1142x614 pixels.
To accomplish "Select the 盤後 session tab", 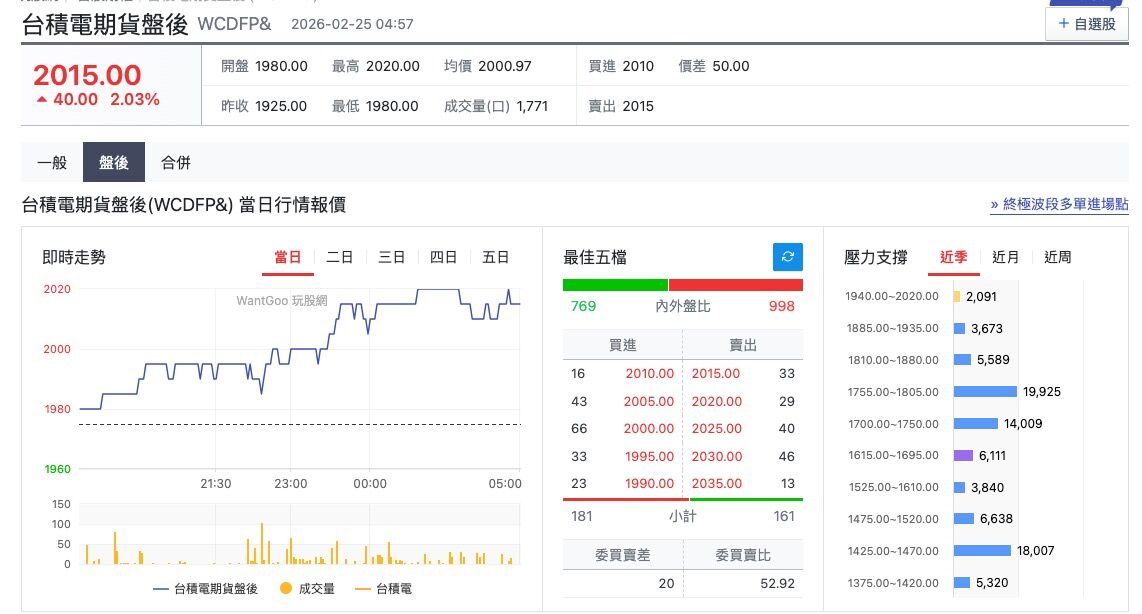I will coord(114,162).
